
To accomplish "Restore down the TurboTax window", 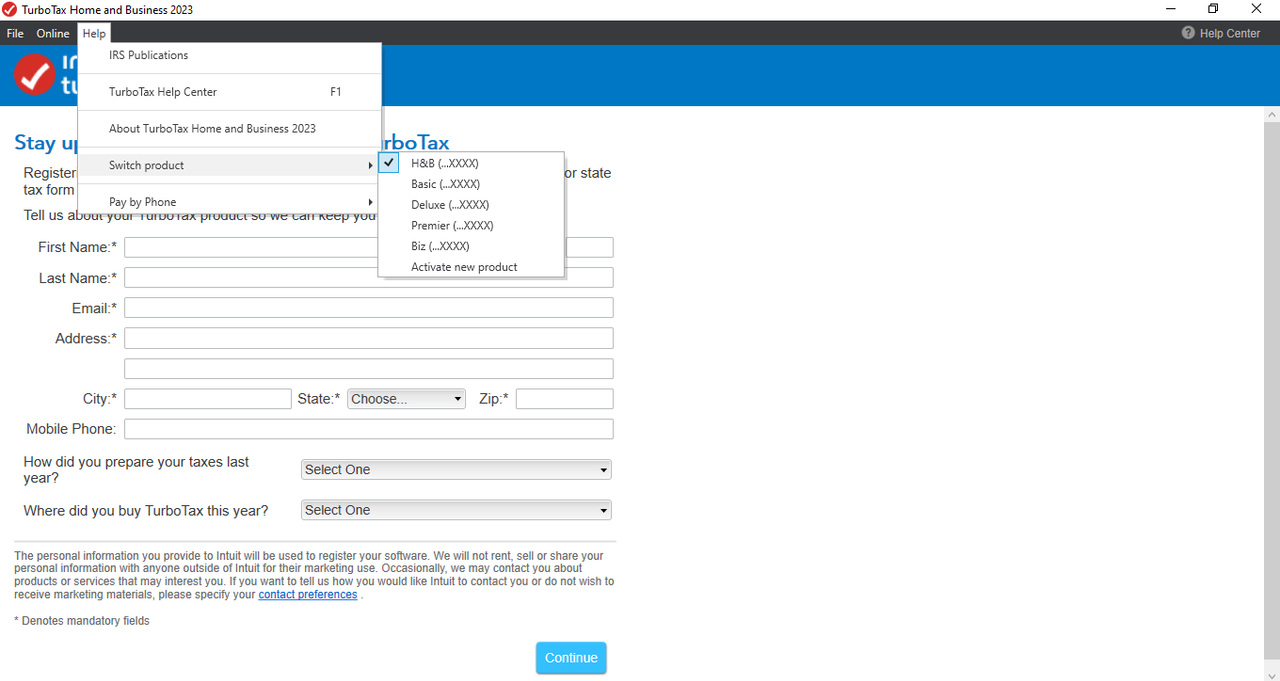I will (x=1213, y=9).
